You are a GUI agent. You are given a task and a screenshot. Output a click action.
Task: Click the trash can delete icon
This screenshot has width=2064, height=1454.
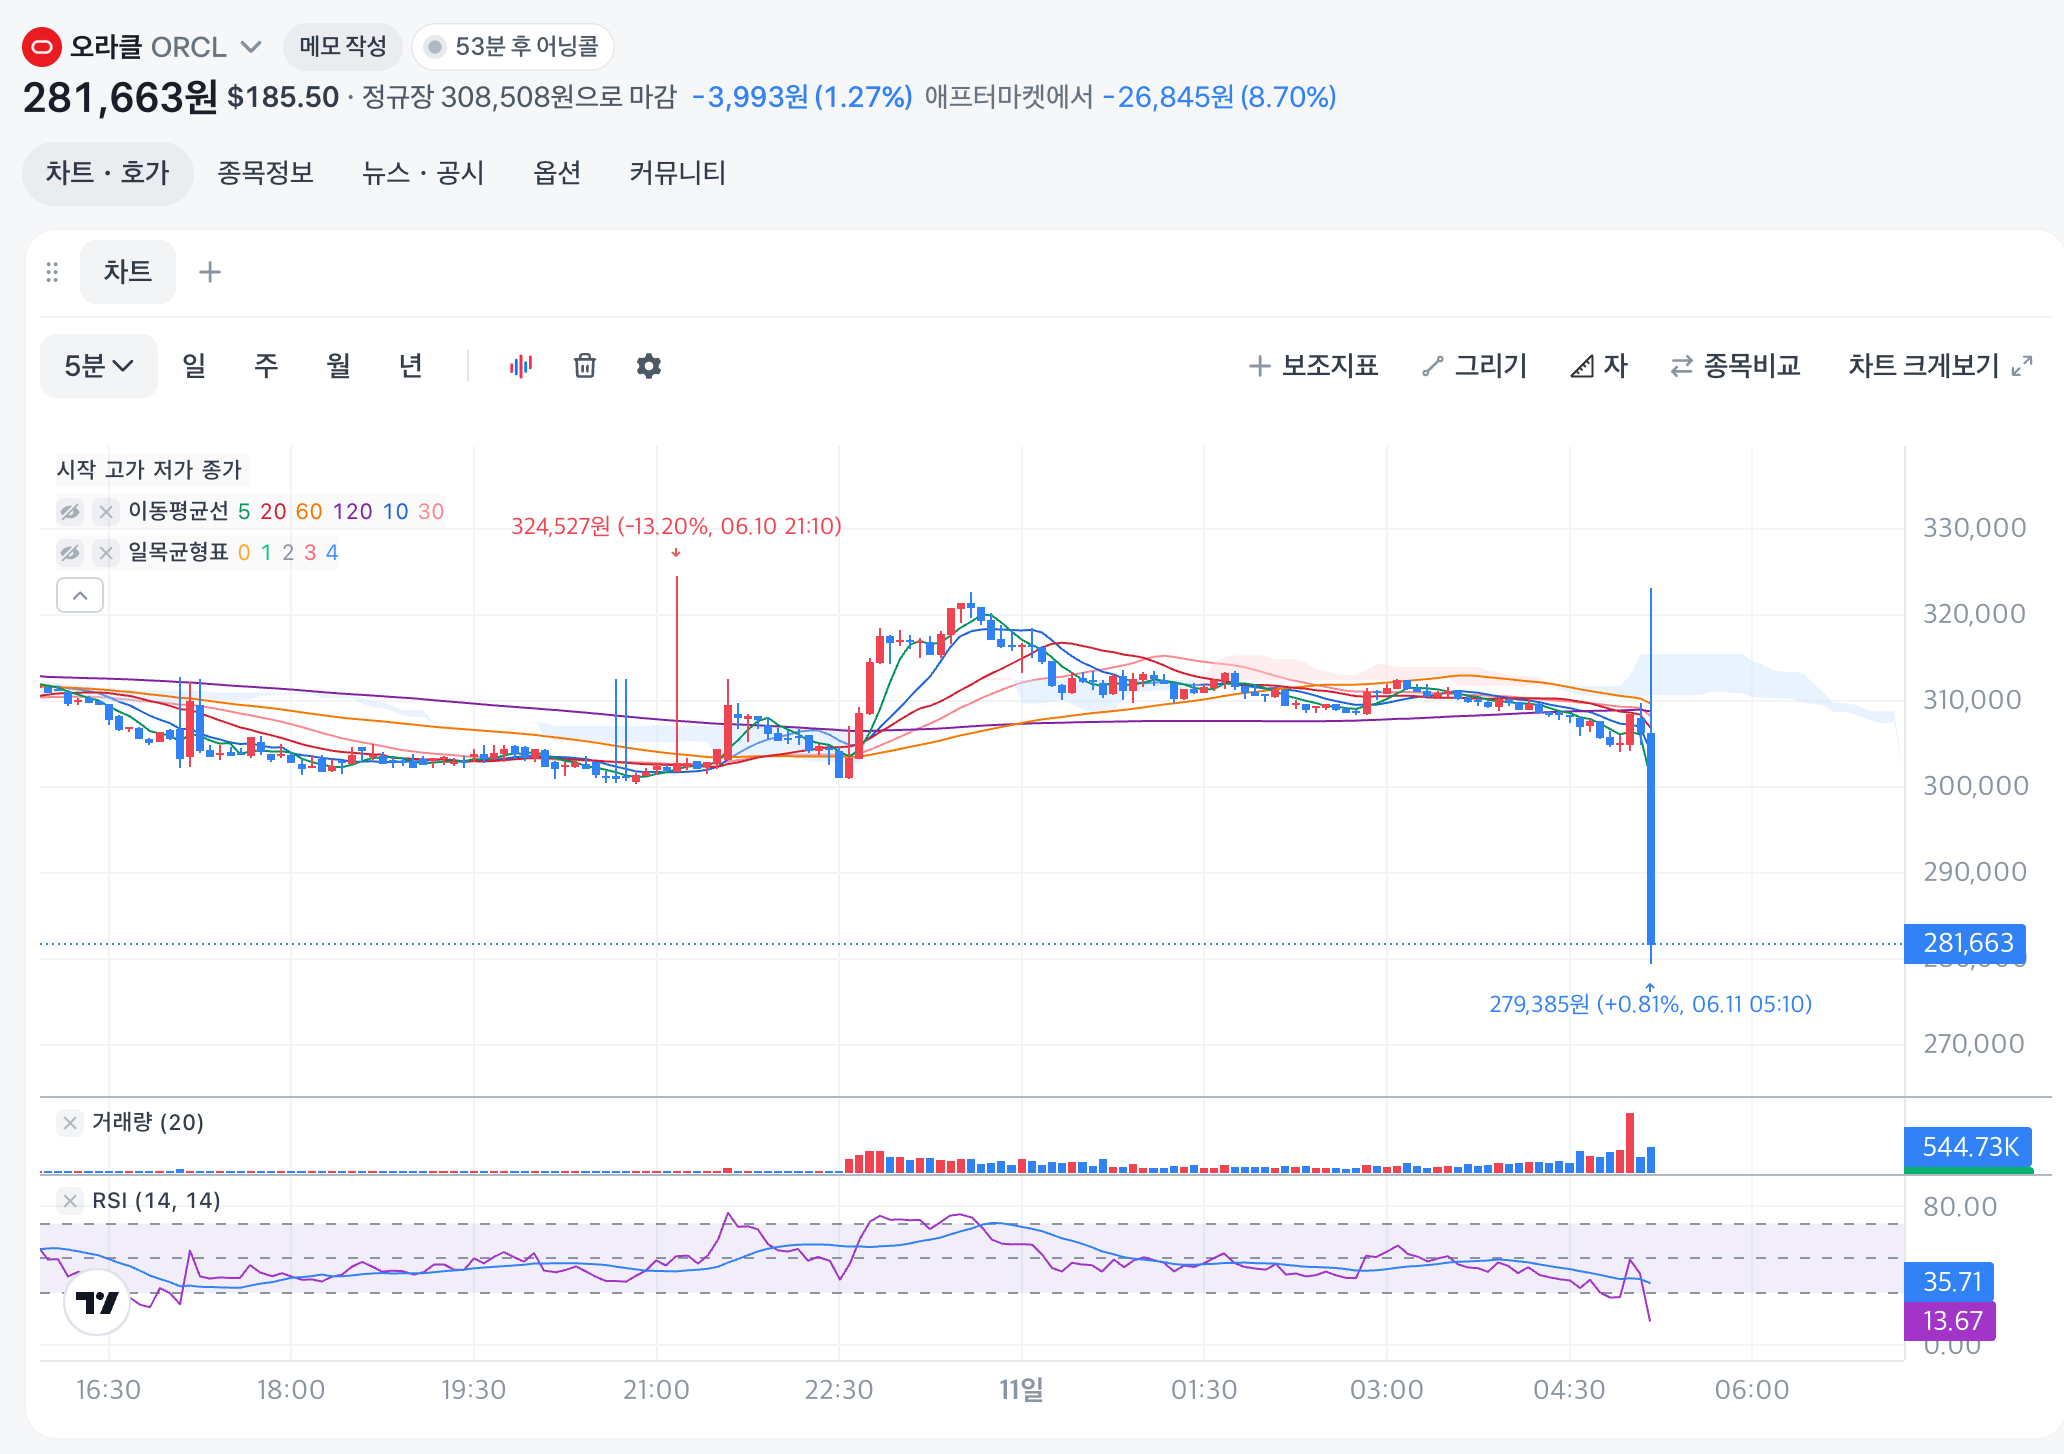(x=585, y=366)
